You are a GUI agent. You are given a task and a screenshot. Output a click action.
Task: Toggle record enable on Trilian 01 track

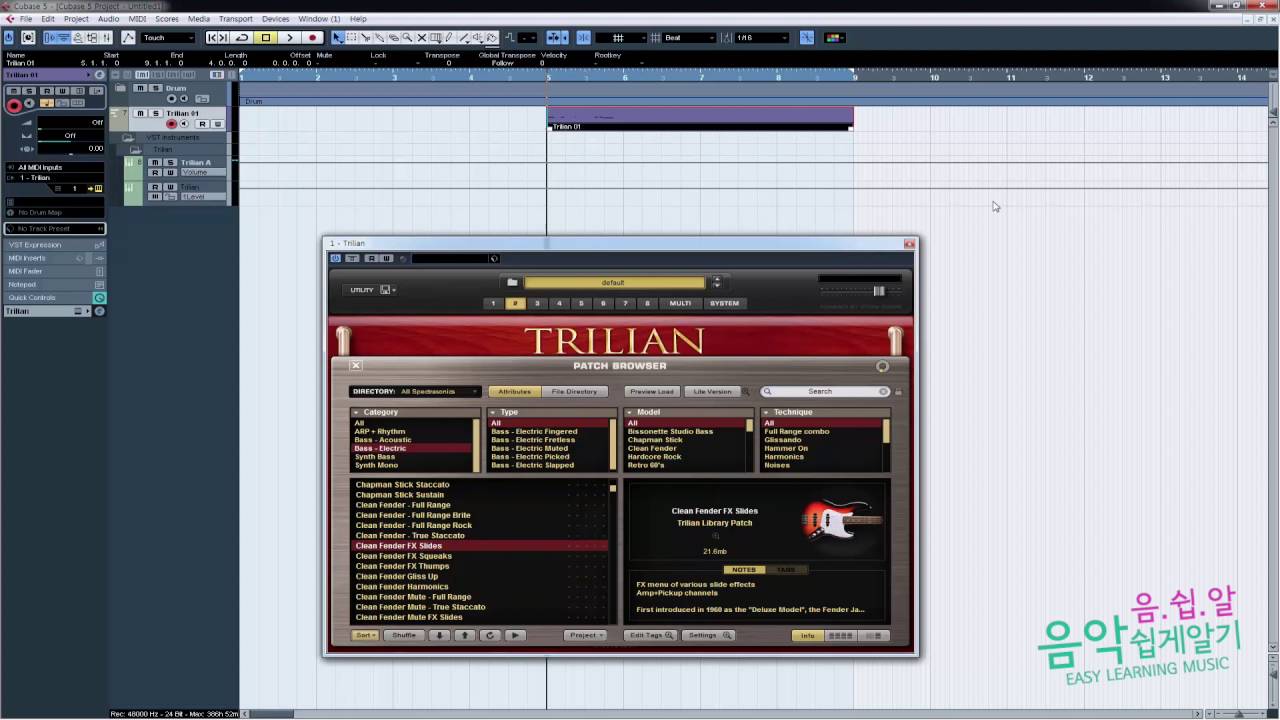[x=171, y=124]
